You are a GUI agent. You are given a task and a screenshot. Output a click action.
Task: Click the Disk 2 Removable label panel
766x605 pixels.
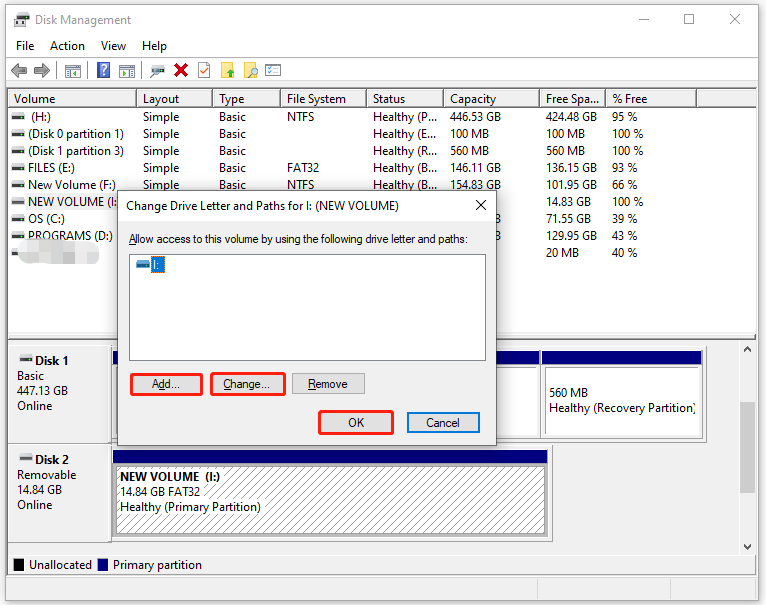[60, 493]
